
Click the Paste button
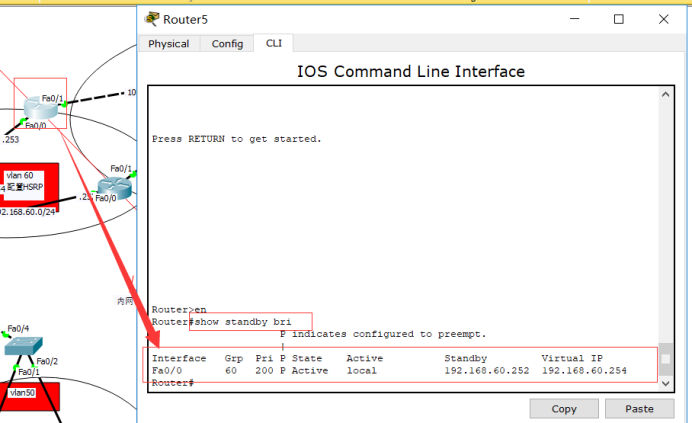(x=639, y=409)
